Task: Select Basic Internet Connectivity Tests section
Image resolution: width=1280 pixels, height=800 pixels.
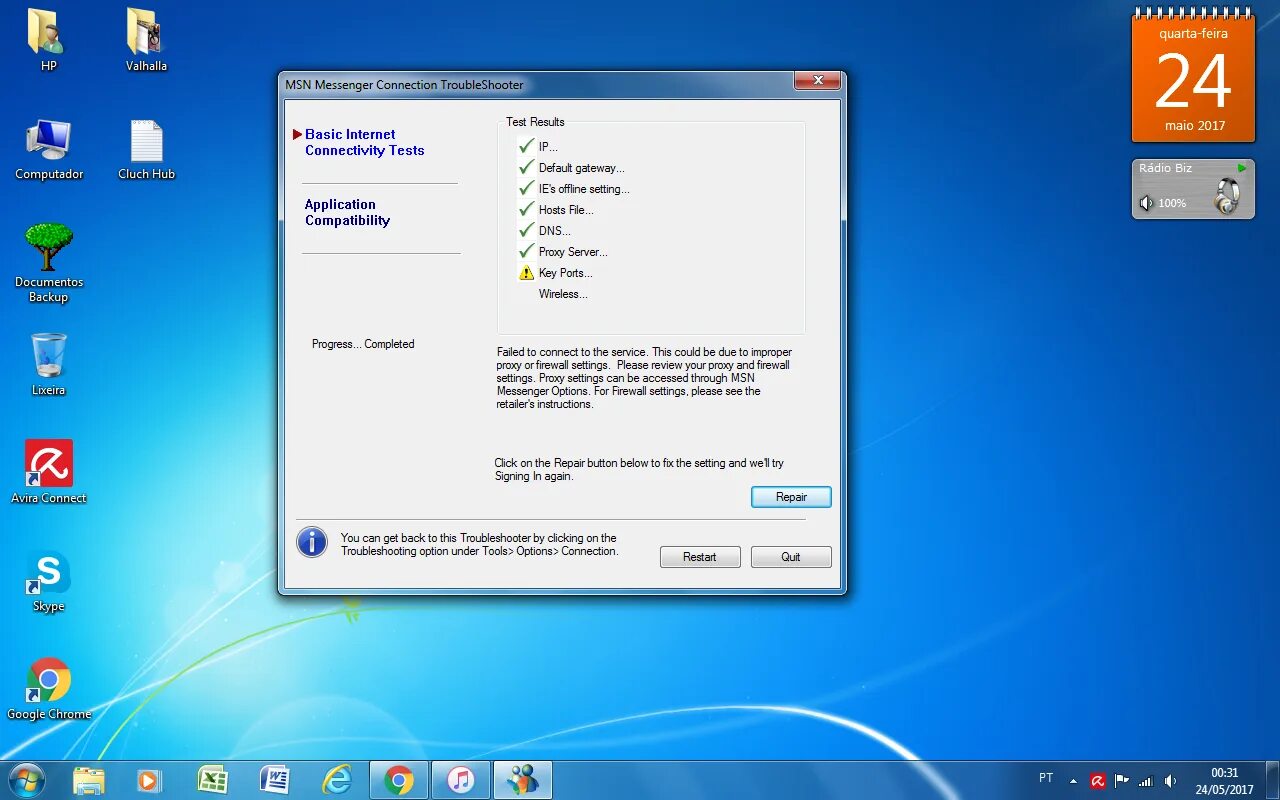Action: tap(364, 142)
